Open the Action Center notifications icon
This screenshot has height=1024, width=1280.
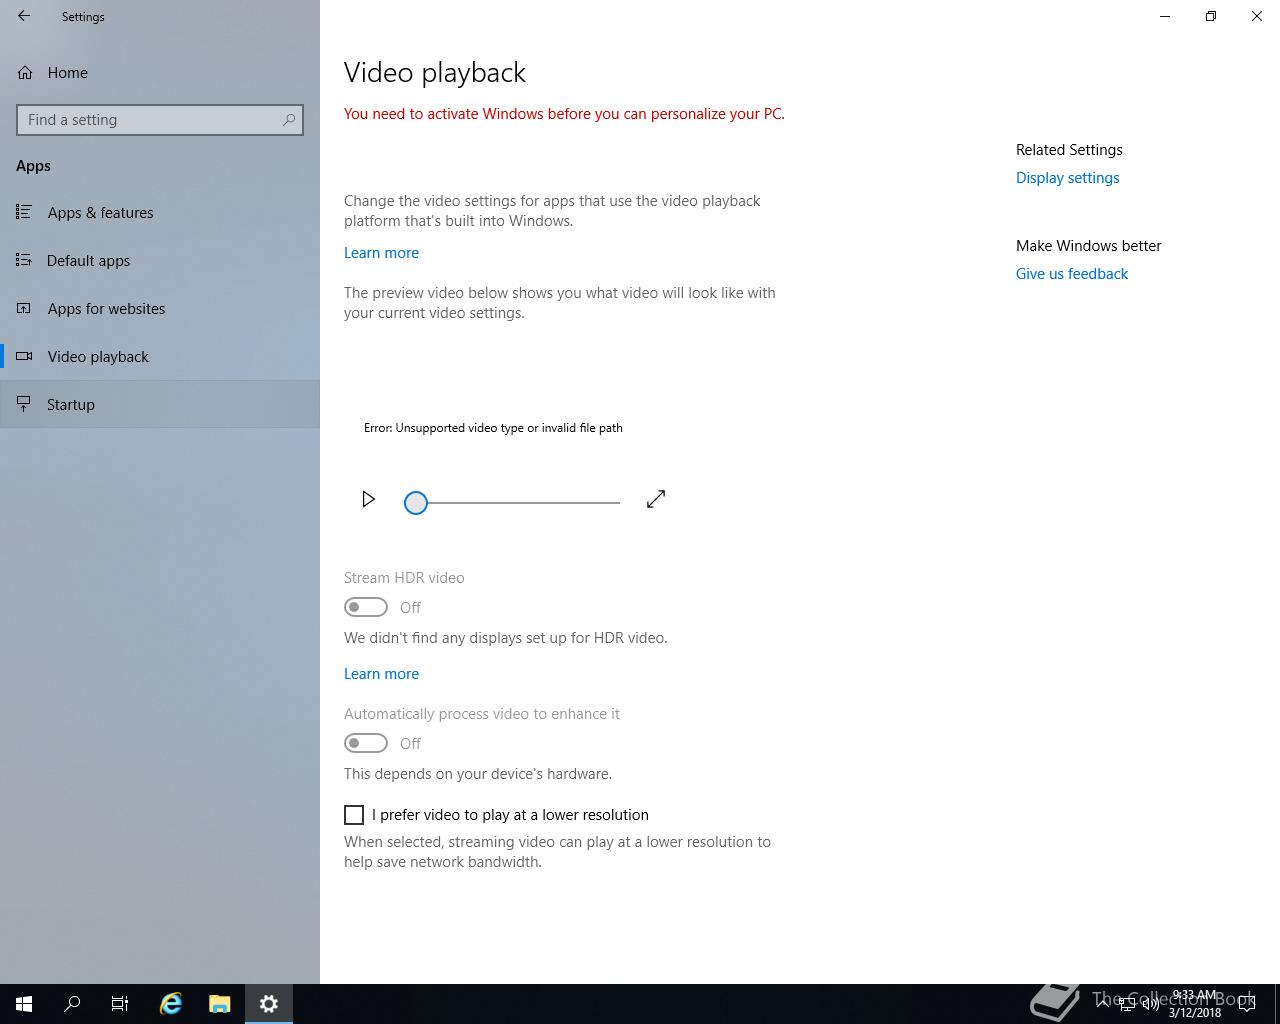click(x=1247, y=1004)
